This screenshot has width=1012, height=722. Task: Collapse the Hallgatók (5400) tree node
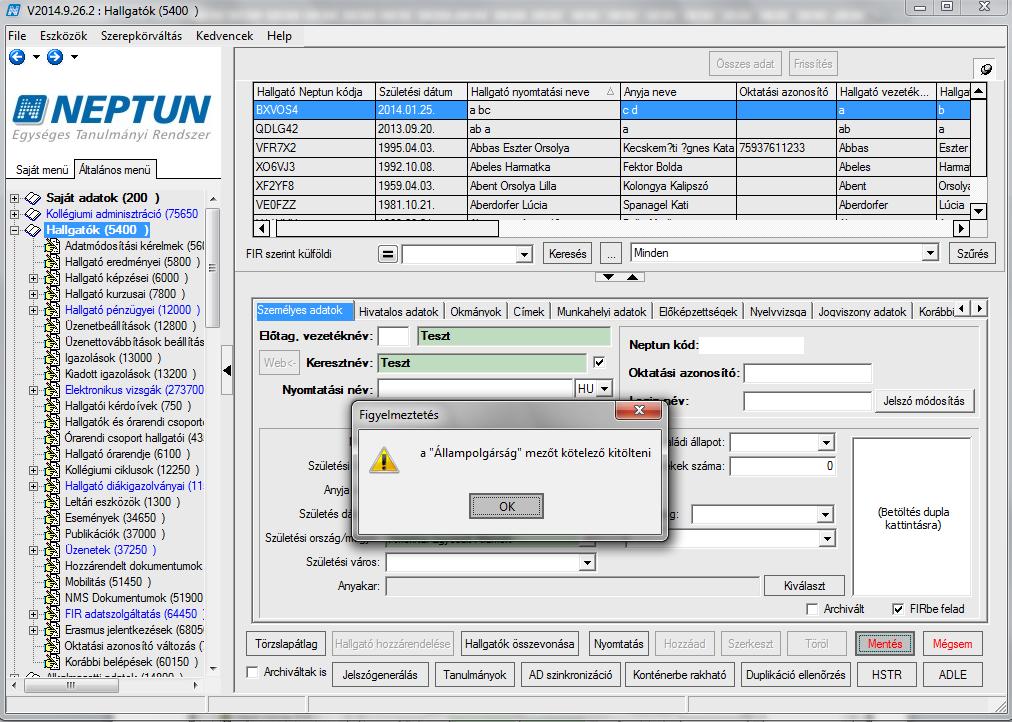pos(15,230)
